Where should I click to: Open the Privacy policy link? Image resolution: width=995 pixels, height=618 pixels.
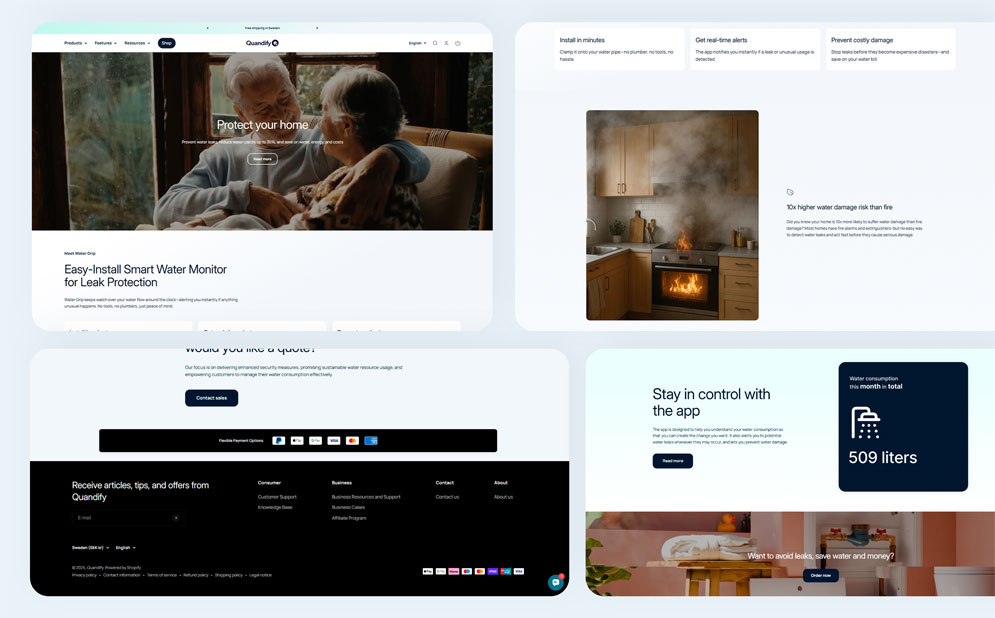(x=84, y=575)
